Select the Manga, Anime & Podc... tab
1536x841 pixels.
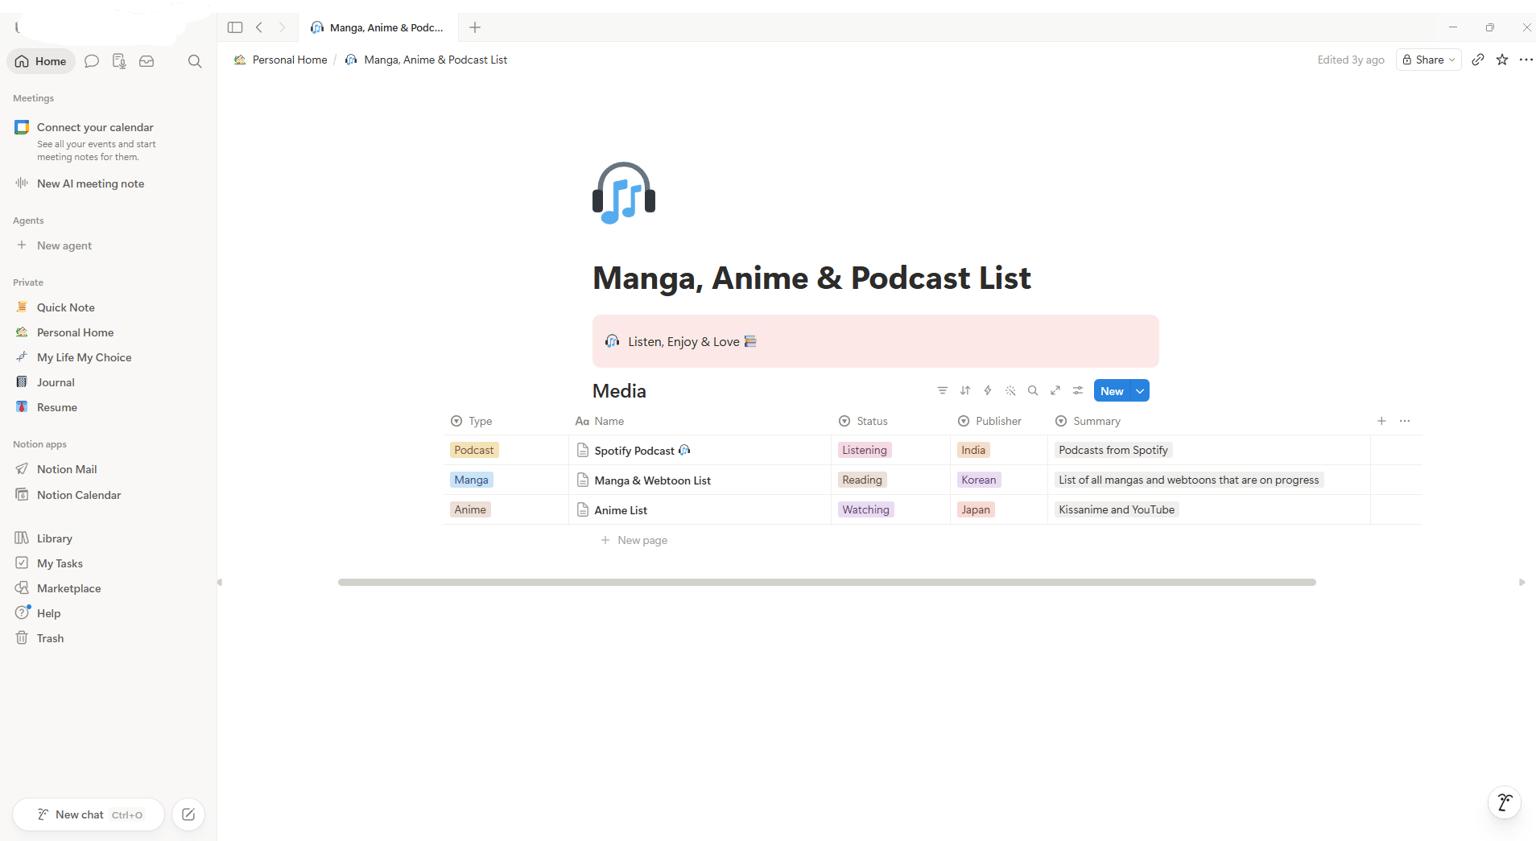tap(378, 28)
